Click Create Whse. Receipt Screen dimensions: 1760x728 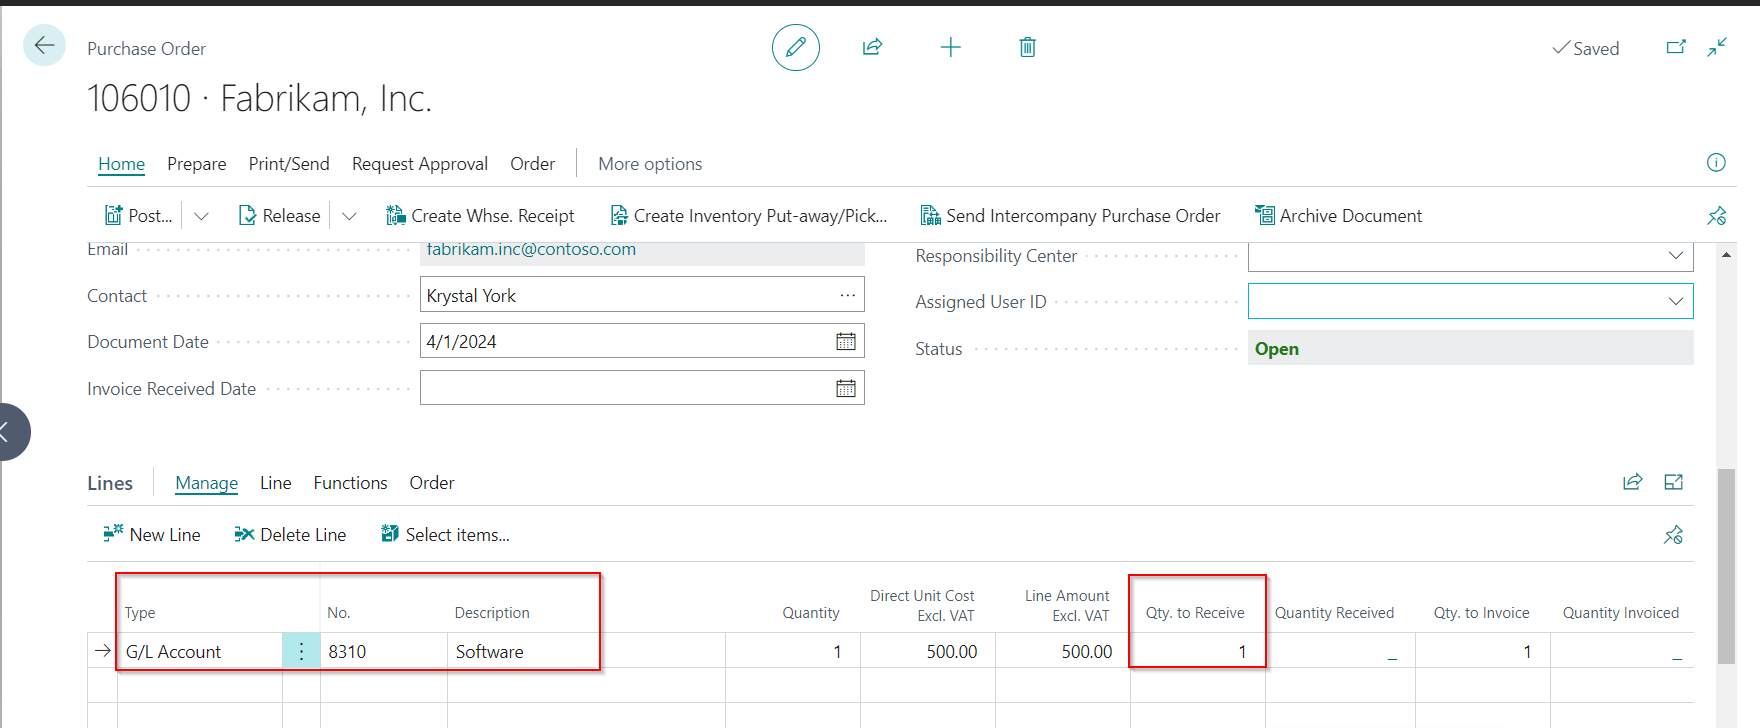pyautogui.click(x=480, y=216)
